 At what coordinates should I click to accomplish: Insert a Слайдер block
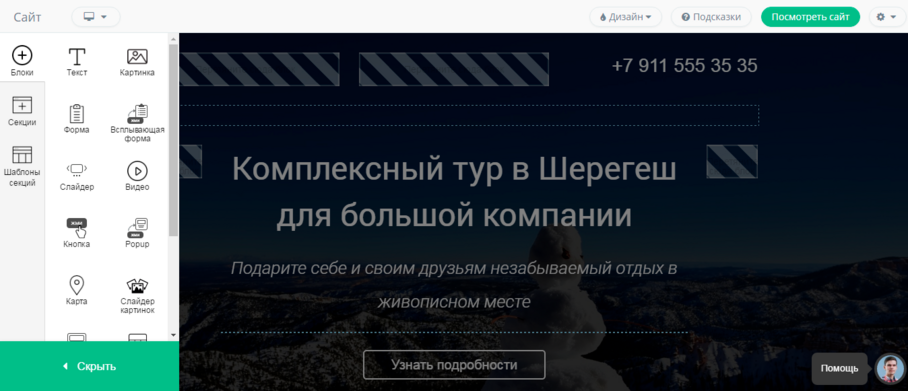pyautogui.click(x=76, y=177)
